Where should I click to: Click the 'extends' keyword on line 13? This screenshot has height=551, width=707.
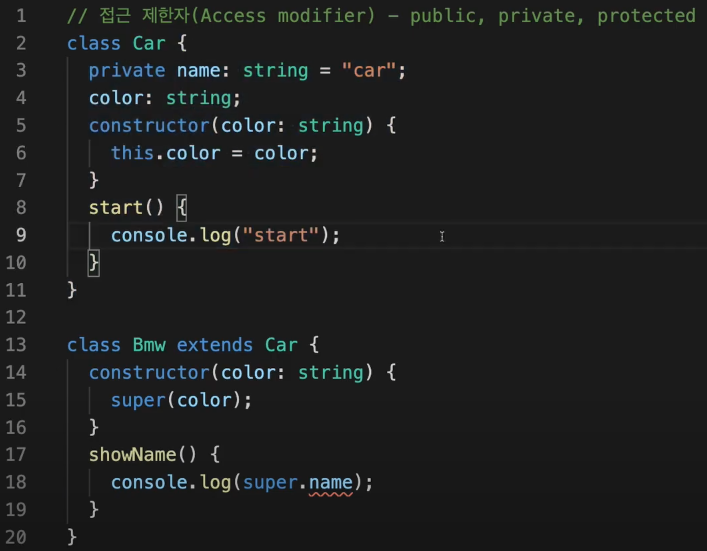(215, 345)
